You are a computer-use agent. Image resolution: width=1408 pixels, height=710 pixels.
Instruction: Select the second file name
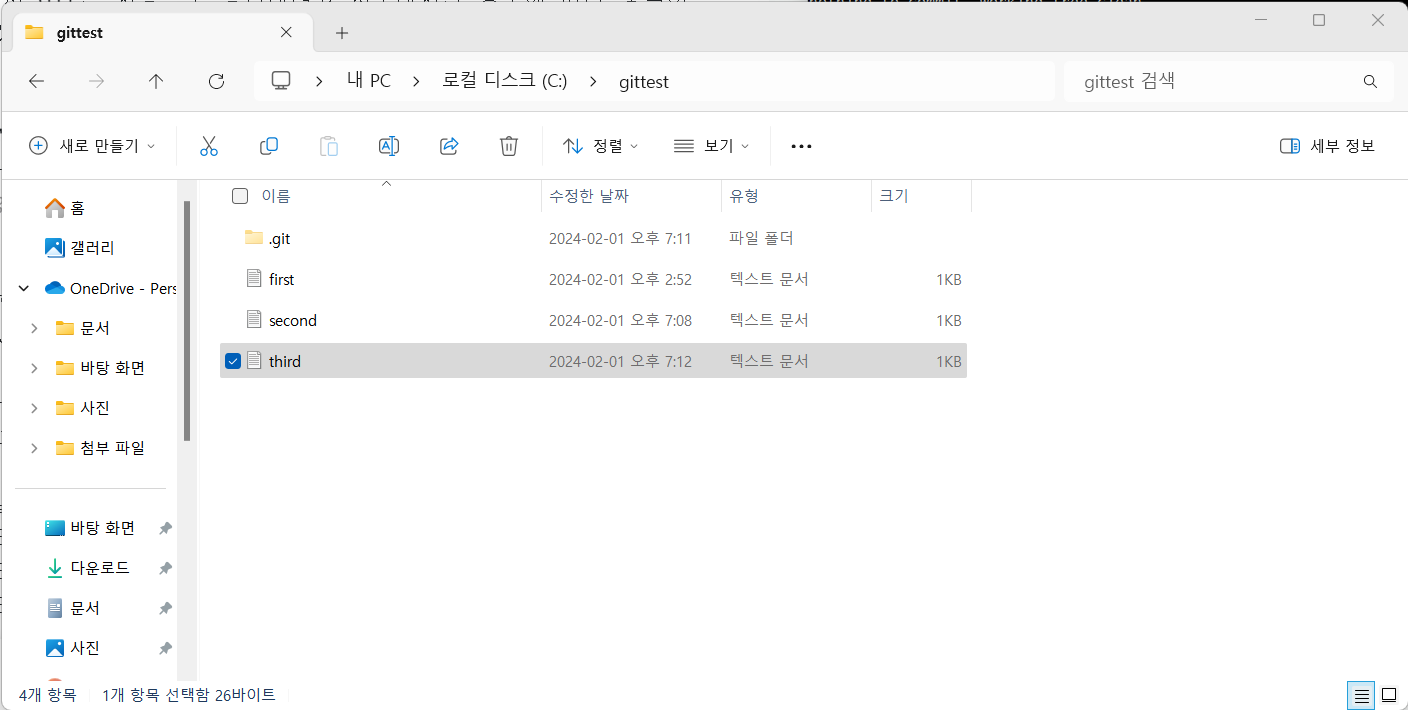[x=293, y=320]
